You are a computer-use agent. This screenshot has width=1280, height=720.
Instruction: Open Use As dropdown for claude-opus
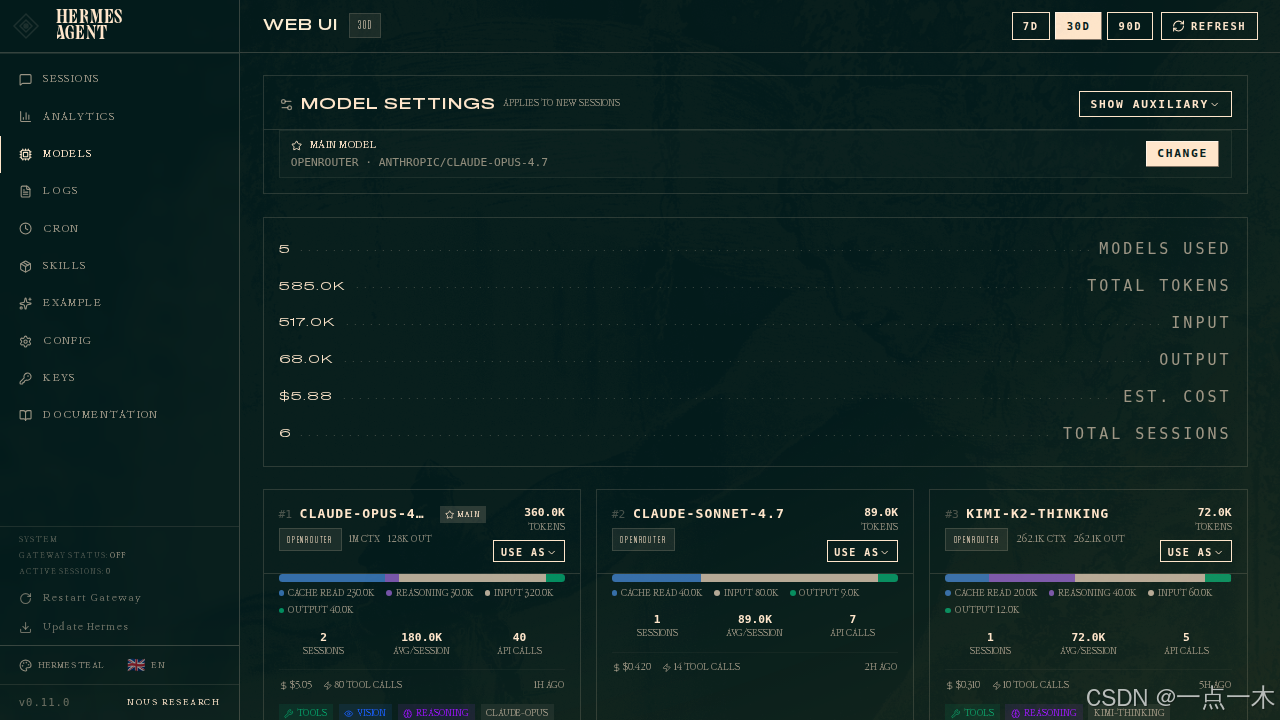[x=529, y=552]
